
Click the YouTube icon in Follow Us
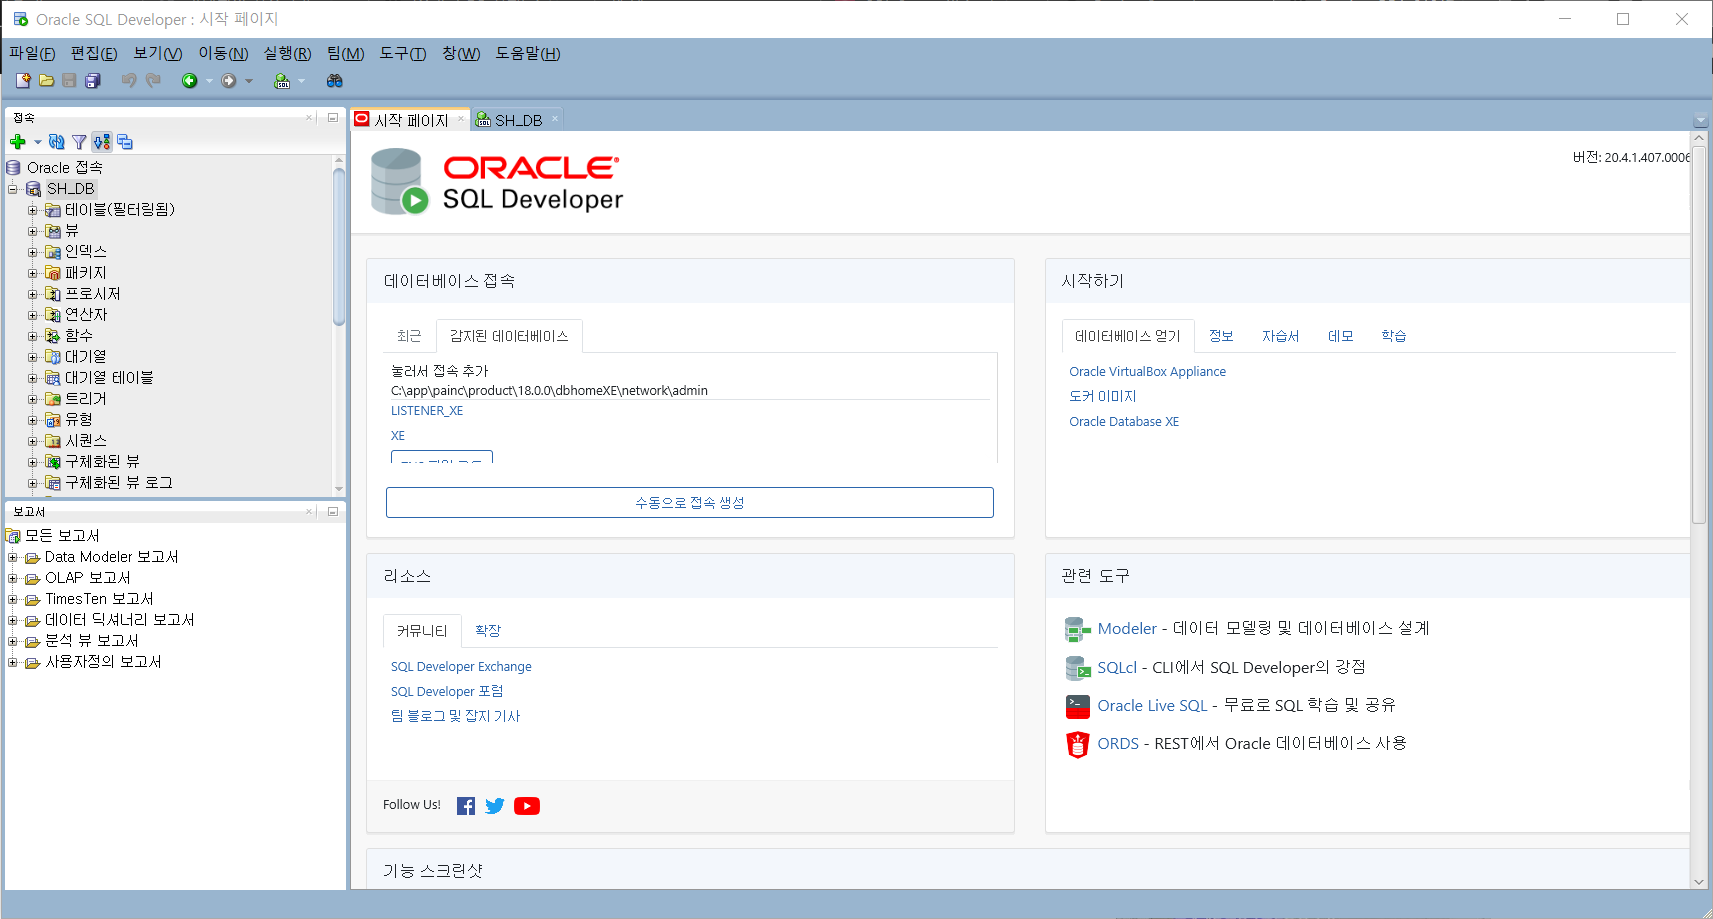click(527, 806)
